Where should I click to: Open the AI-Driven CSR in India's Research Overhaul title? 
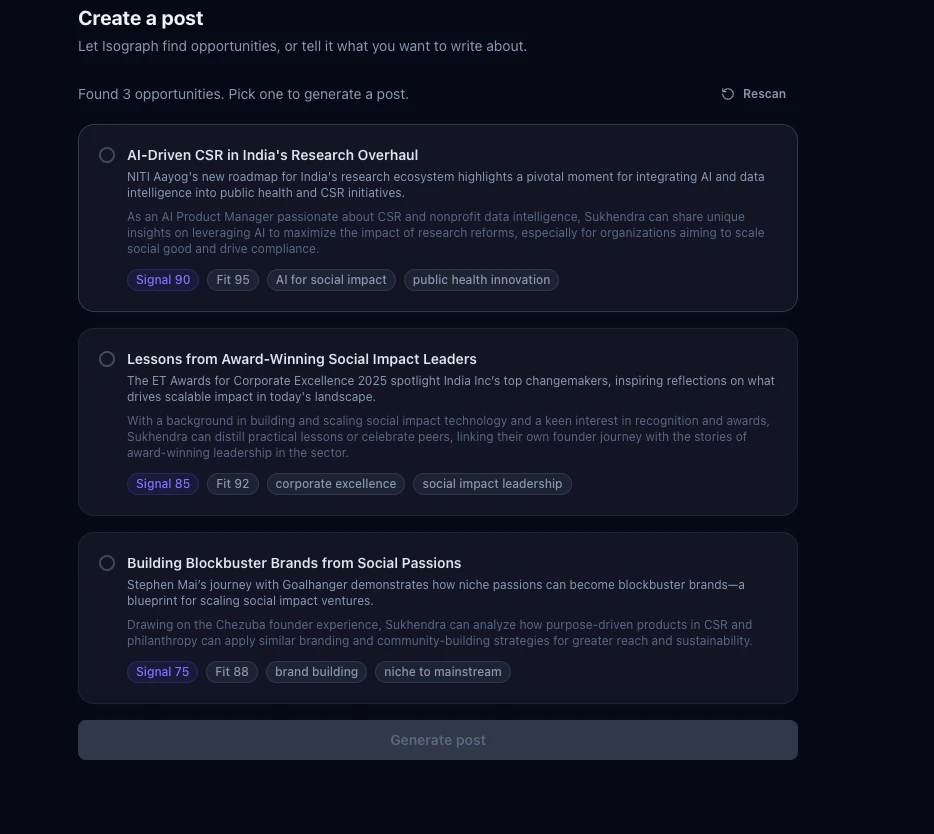[272, 155]
